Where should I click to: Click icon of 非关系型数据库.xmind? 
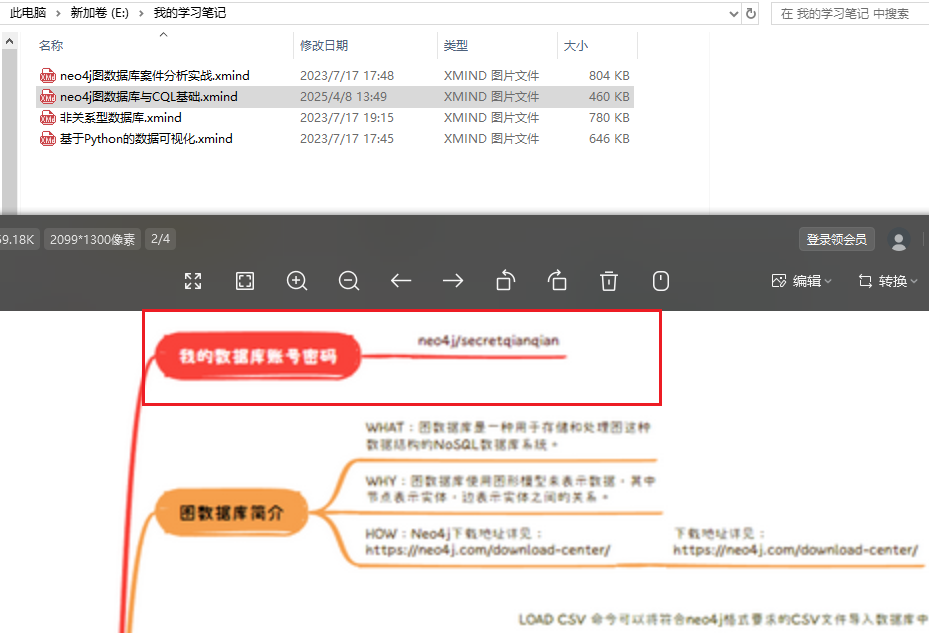tap(48, 118)
